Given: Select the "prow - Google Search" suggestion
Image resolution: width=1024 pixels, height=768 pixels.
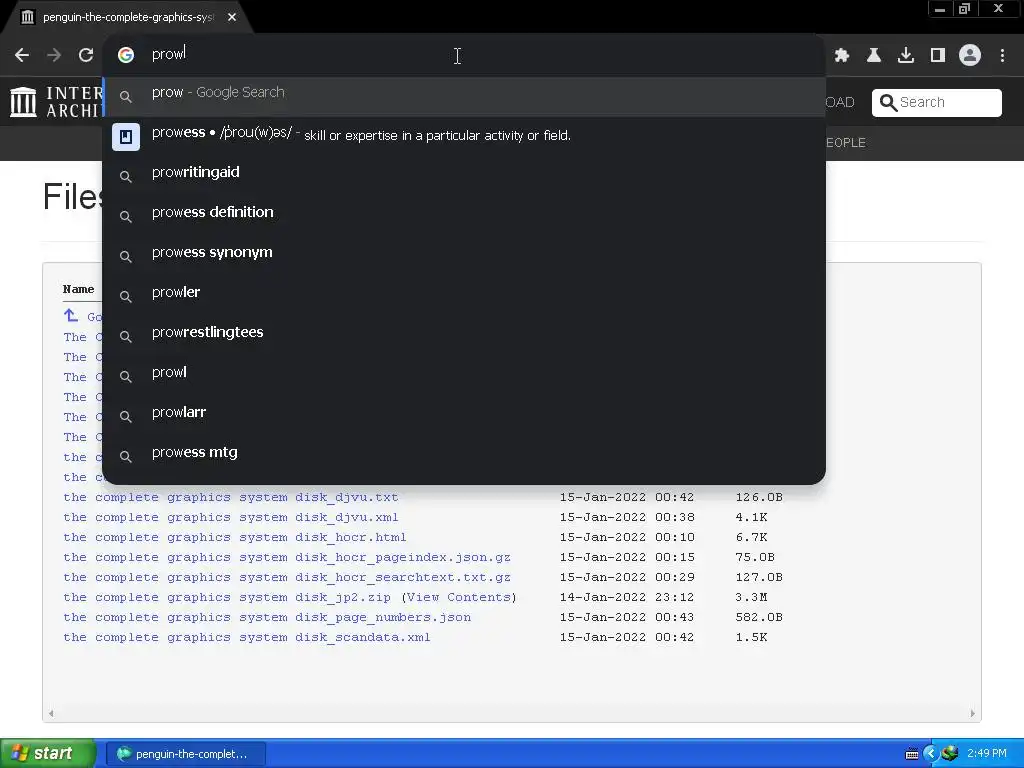Looking at the screenshot, I should [x=464, y=97].
